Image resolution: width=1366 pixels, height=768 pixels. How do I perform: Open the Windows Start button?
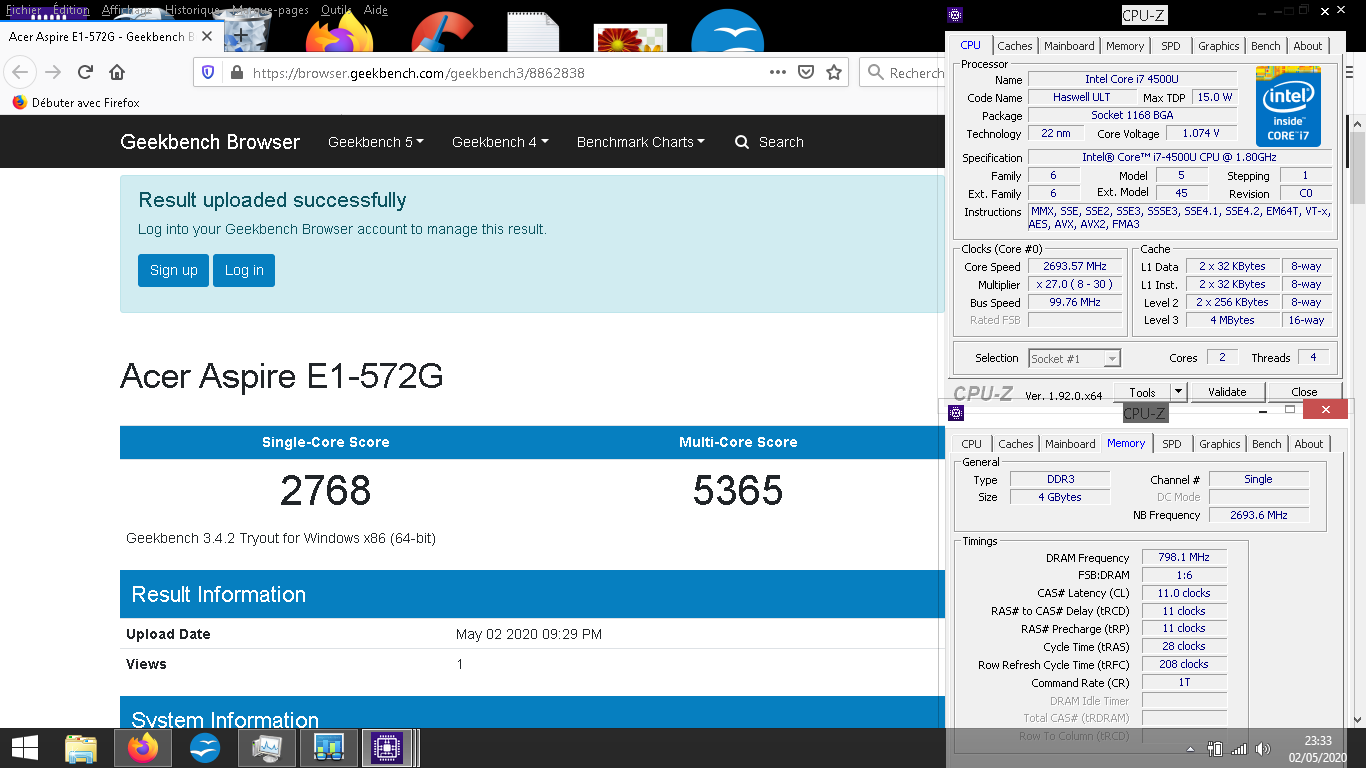click(24, 747)
